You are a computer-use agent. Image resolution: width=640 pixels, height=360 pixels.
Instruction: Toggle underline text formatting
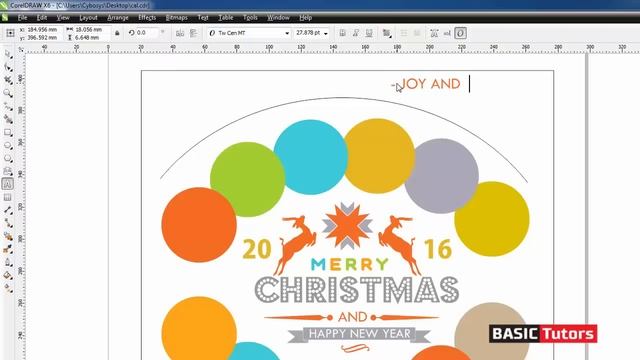pyautogui.click(x=369, y=33)
